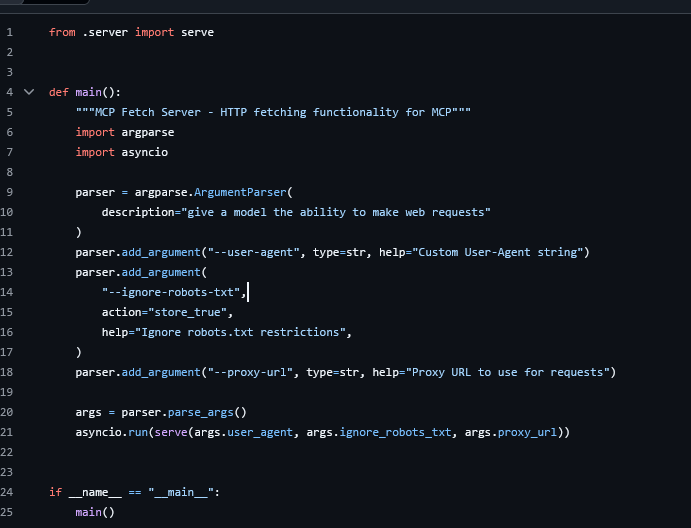This screenshot has height=528, width=691.
Task: Click "Ignore robots.txt restrictions" help string
Action: [240, 332]
